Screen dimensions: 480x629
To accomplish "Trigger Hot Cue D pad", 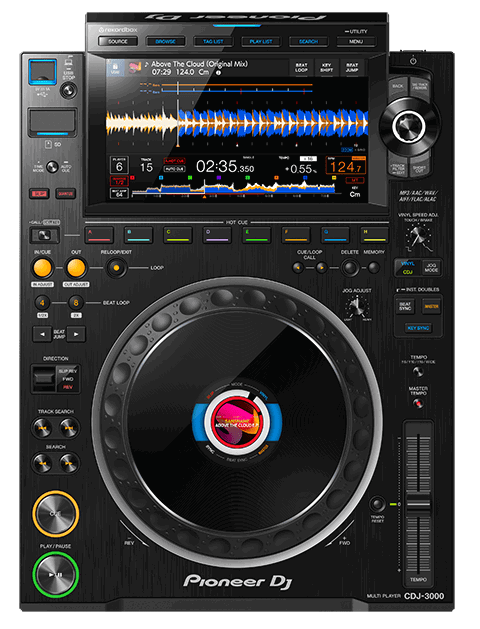I will (x=217, y=235).
